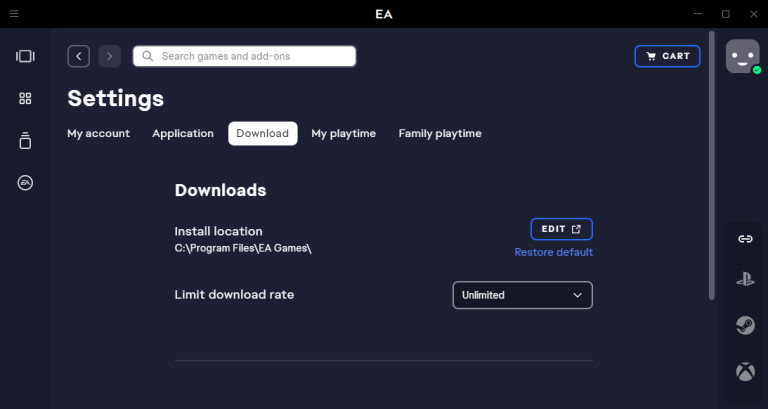Open the downloads manager sidebar icon
Image resolution: width=768 pixels, height=409 pixels.
(25, 141)
